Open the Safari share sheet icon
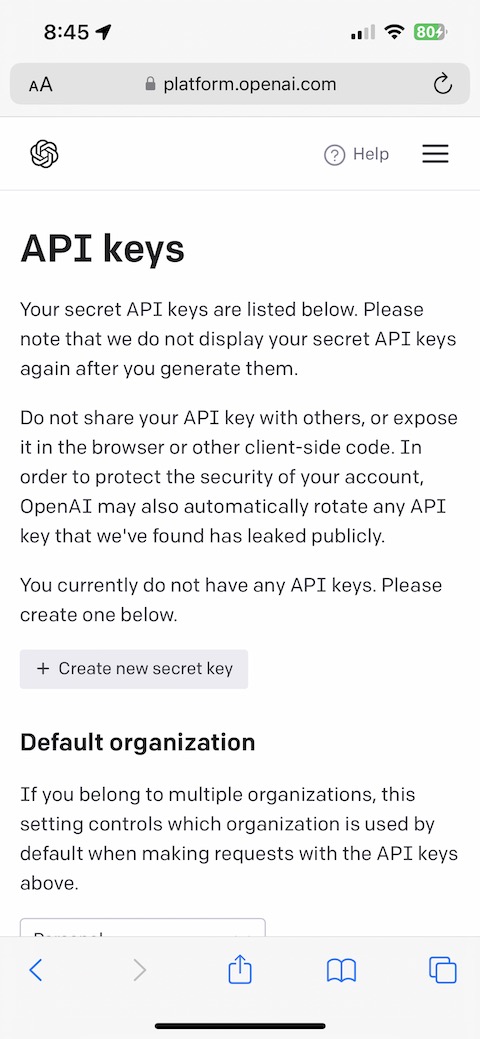 pyautogui.click(x=240, y=969)
